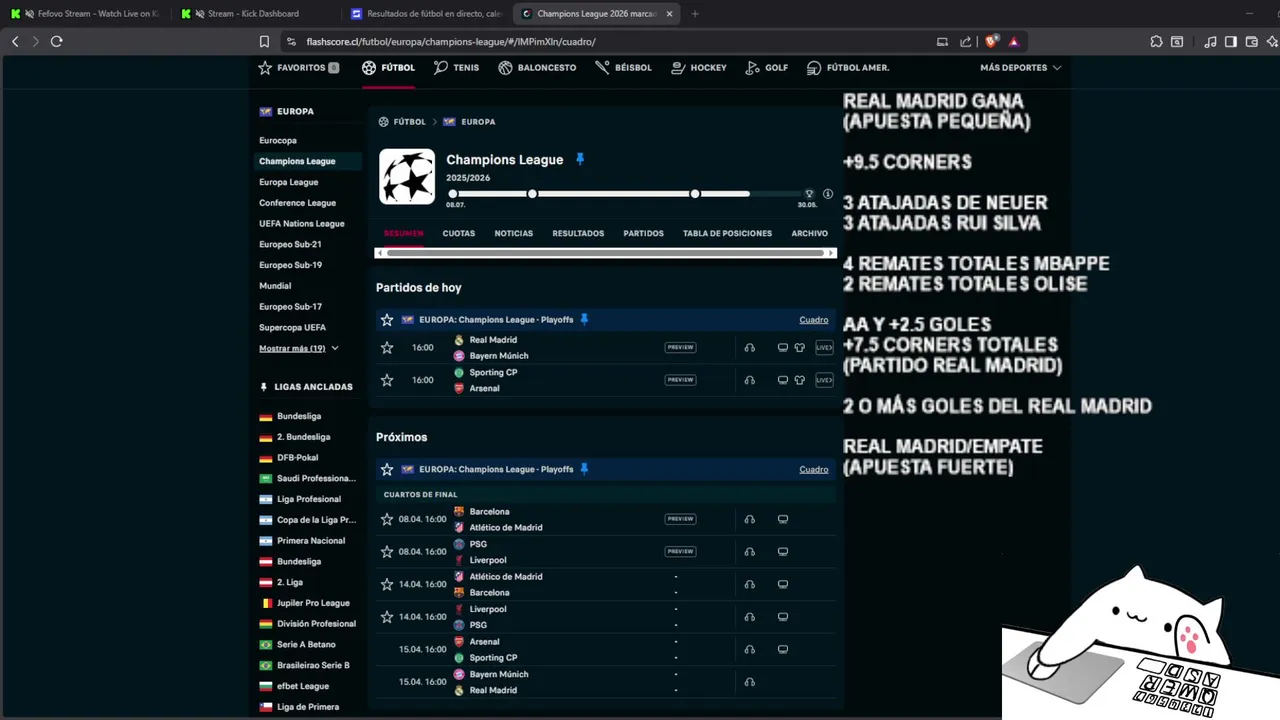The height and width of the screenshot is (720, 1280).
Task: Go back in browser history
Action: (15, 41)
